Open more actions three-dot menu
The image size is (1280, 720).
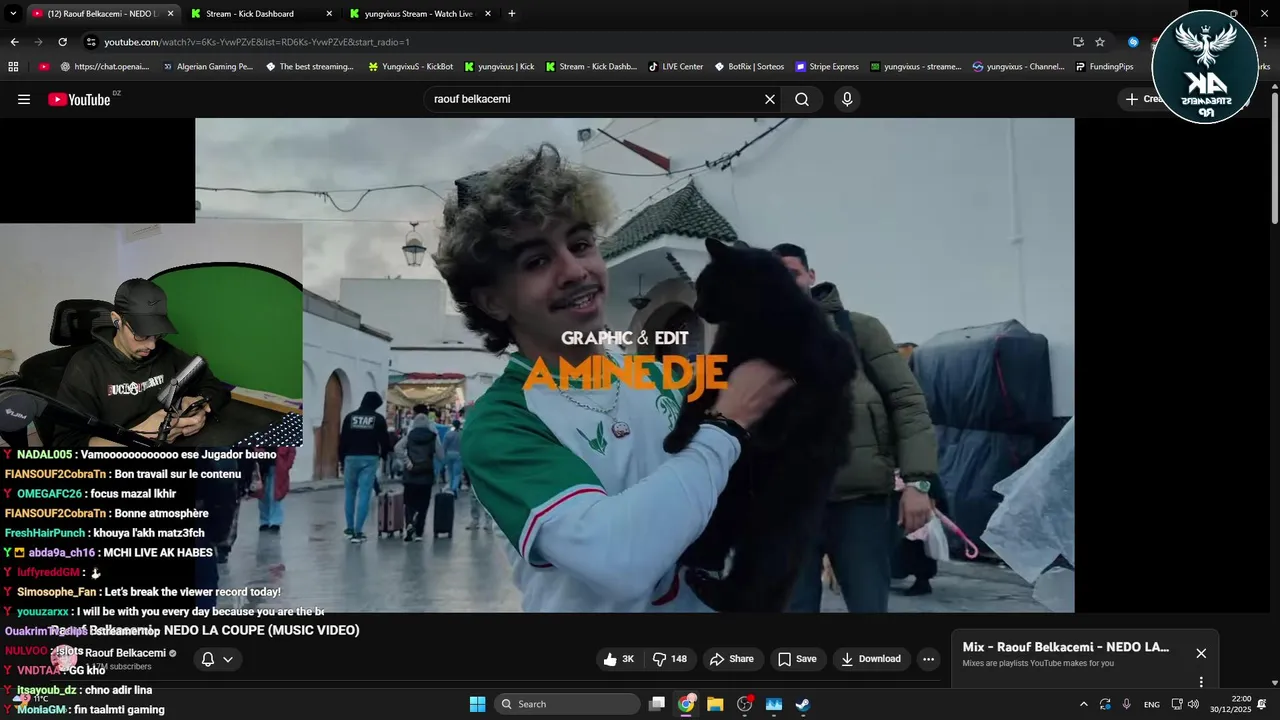coord(928,659)
